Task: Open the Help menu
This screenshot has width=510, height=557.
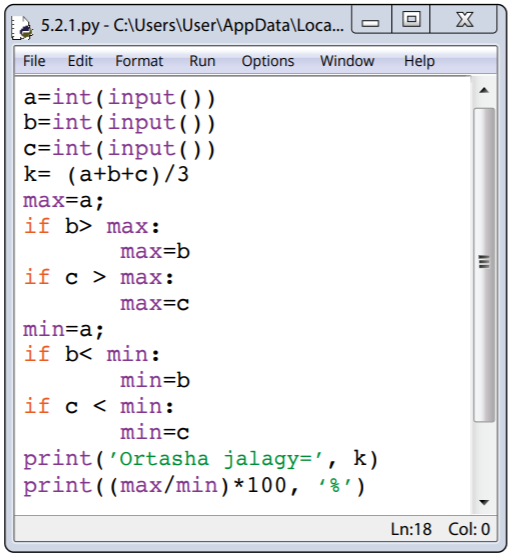Action: point(419,61)
